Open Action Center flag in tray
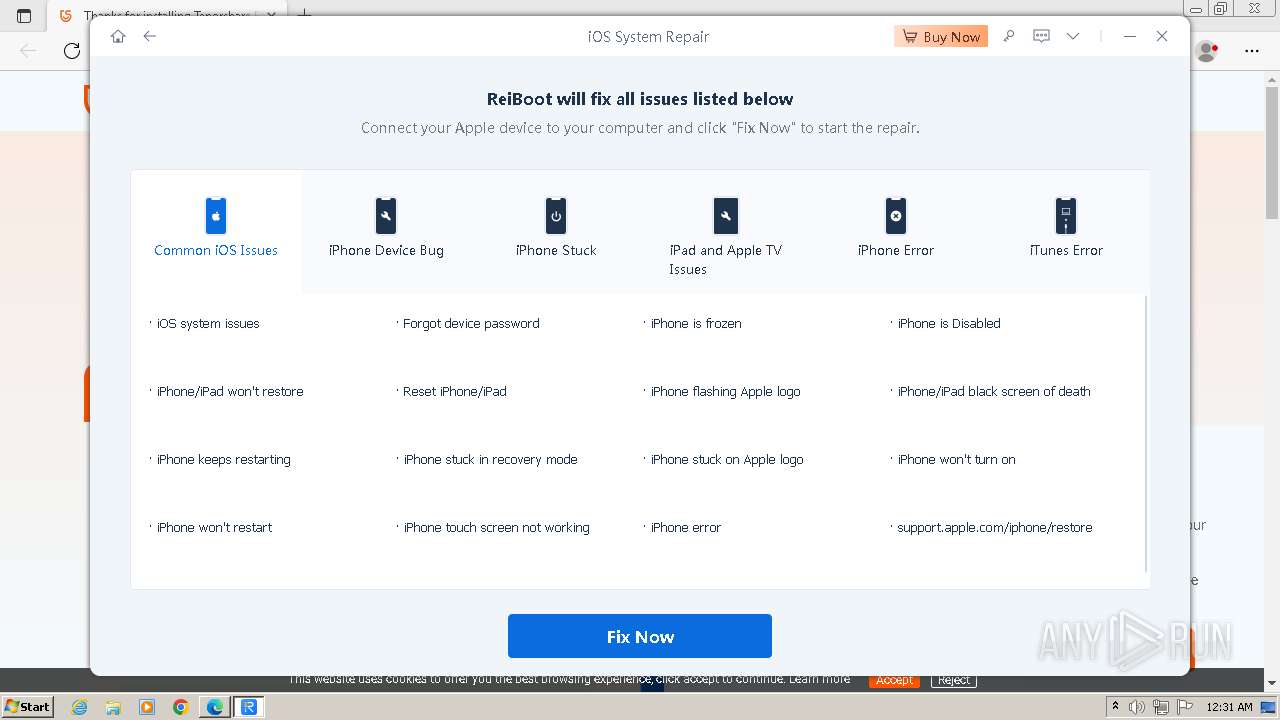The height and width of the screenshot is (720, 1280). coord(1183,707)
